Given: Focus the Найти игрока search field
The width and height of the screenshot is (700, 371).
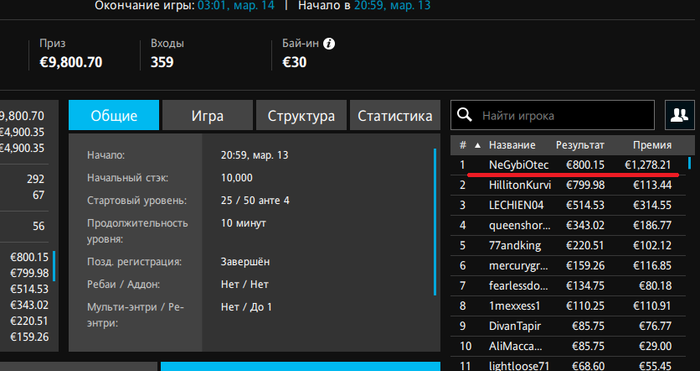Looking at the screenshot, I should pyautogui.click(x=553, y=115).
